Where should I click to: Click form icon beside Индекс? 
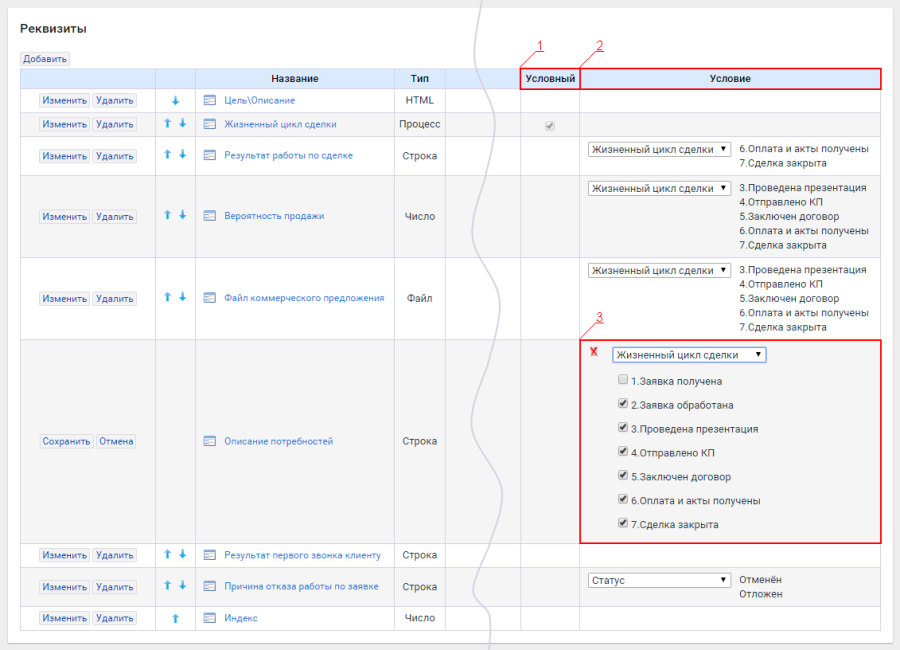[210, 618]
